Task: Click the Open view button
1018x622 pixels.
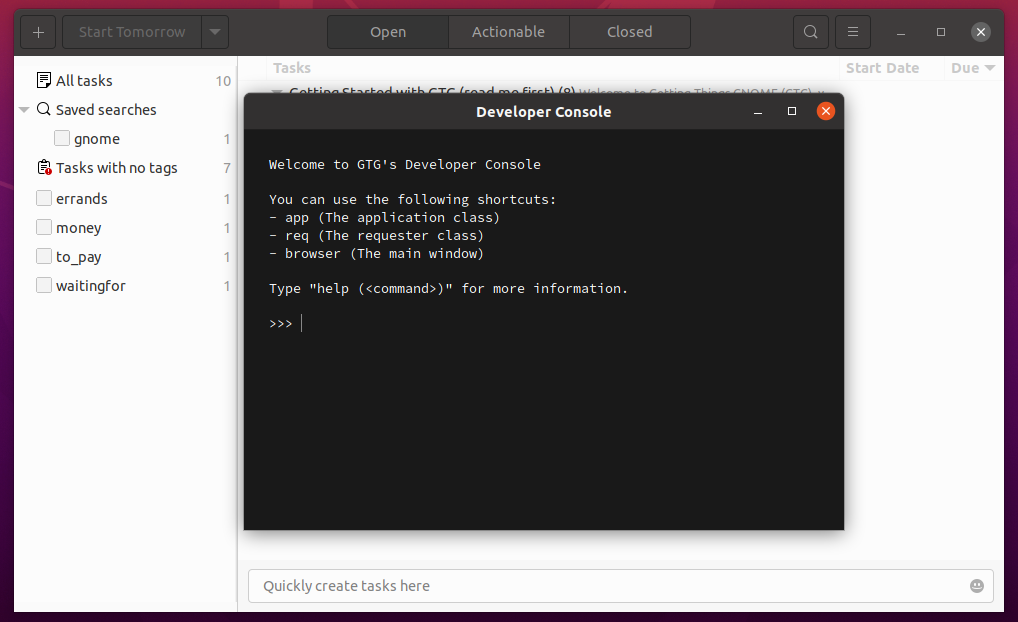Action: (388, 32)
